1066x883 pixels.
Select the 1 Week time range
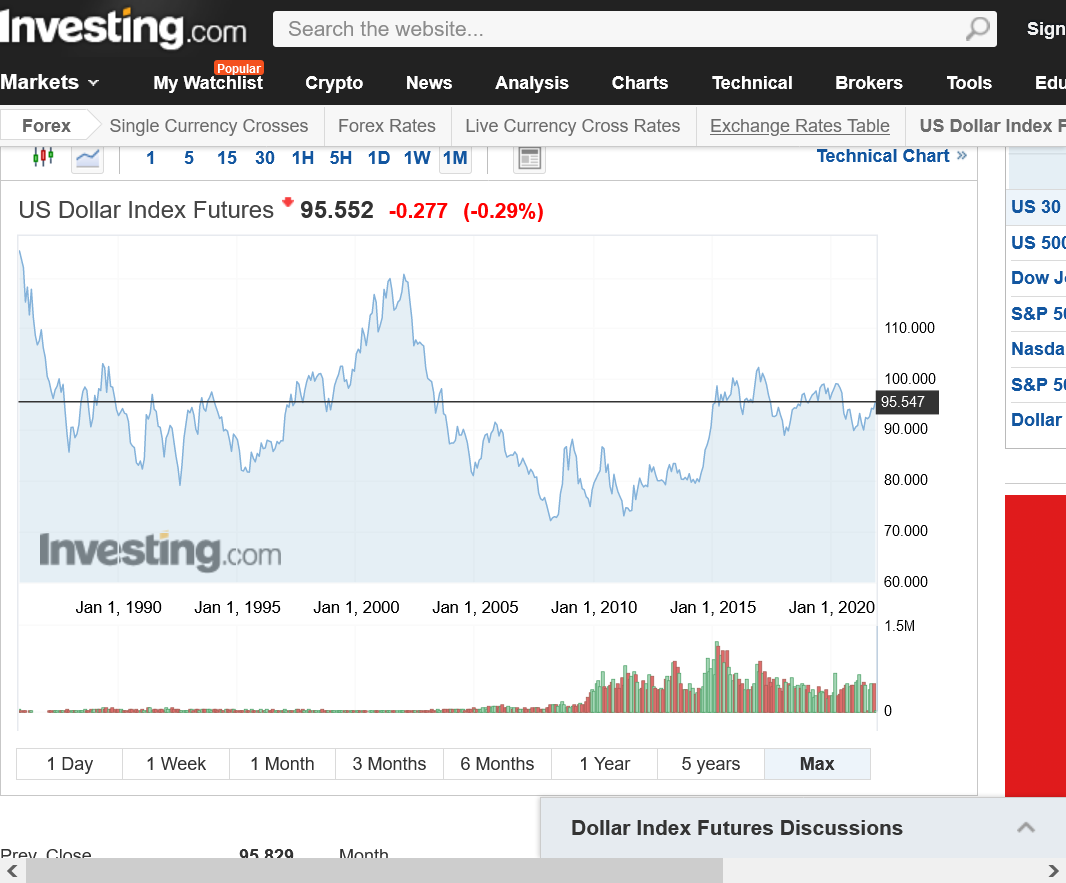point(176,764)
